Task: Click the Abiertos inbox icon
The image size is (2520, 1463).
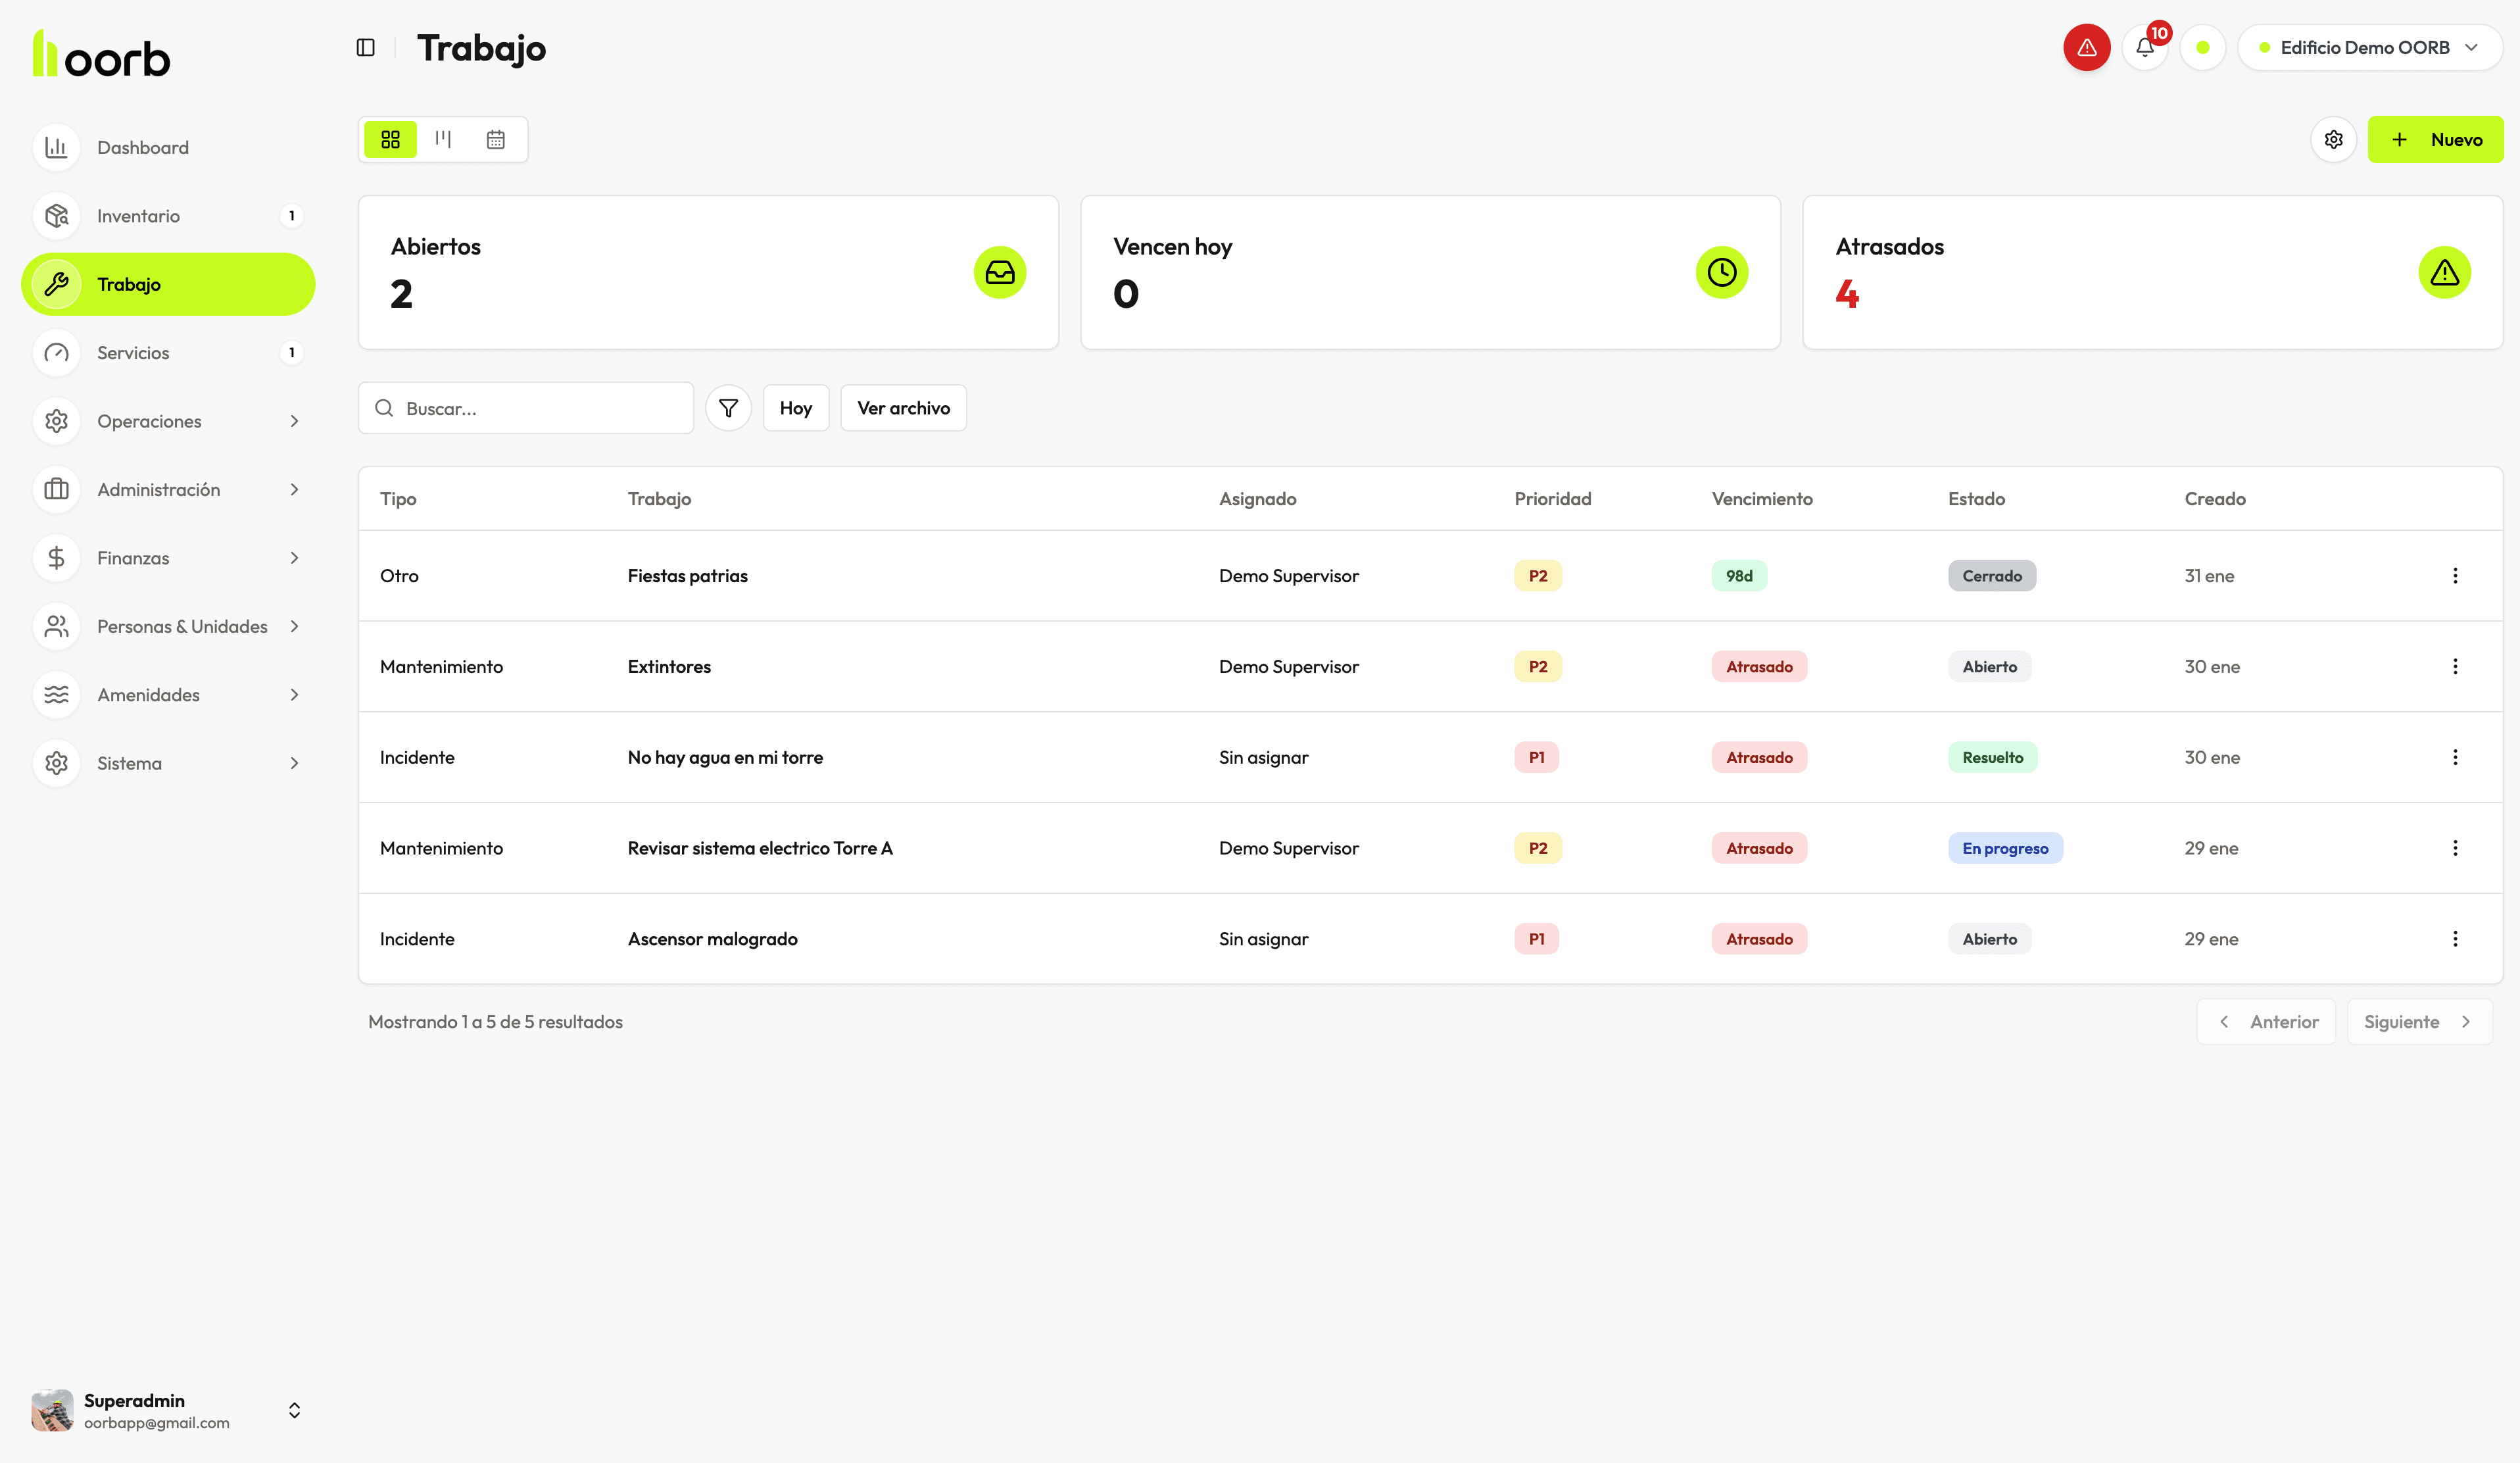Action: point(999,272)
